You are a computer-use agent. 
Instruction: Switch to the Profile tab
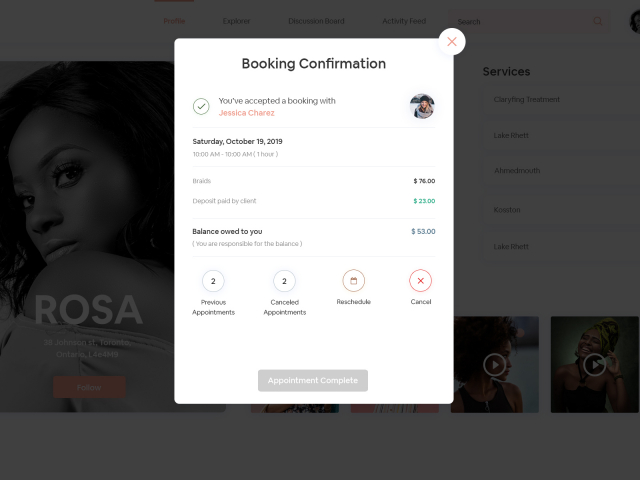click(175, 21)
